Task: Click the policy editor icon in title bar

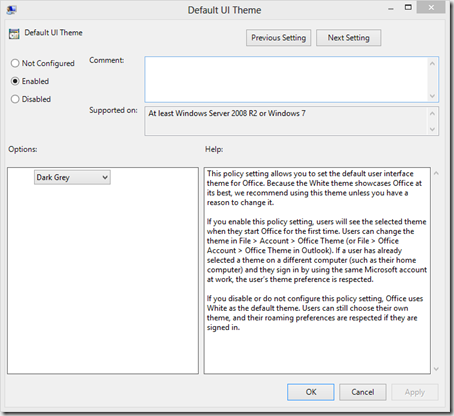Action: (11, 10)
